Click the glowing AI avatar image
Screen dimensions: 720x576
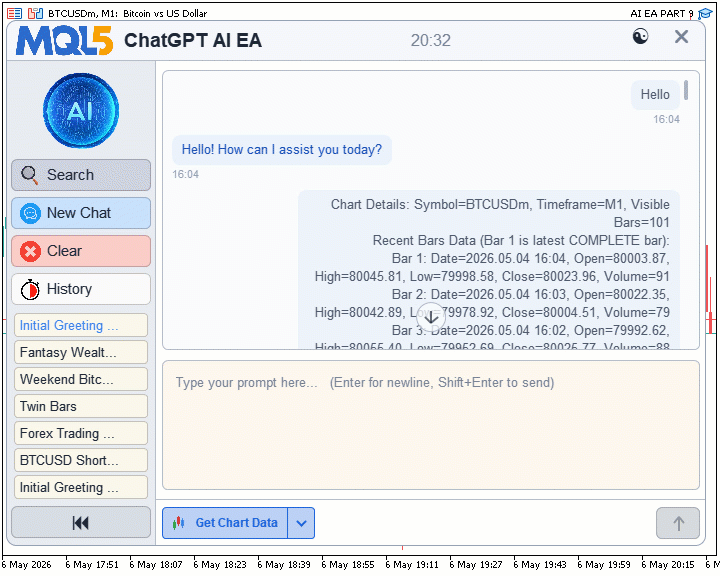click(81, 110)
